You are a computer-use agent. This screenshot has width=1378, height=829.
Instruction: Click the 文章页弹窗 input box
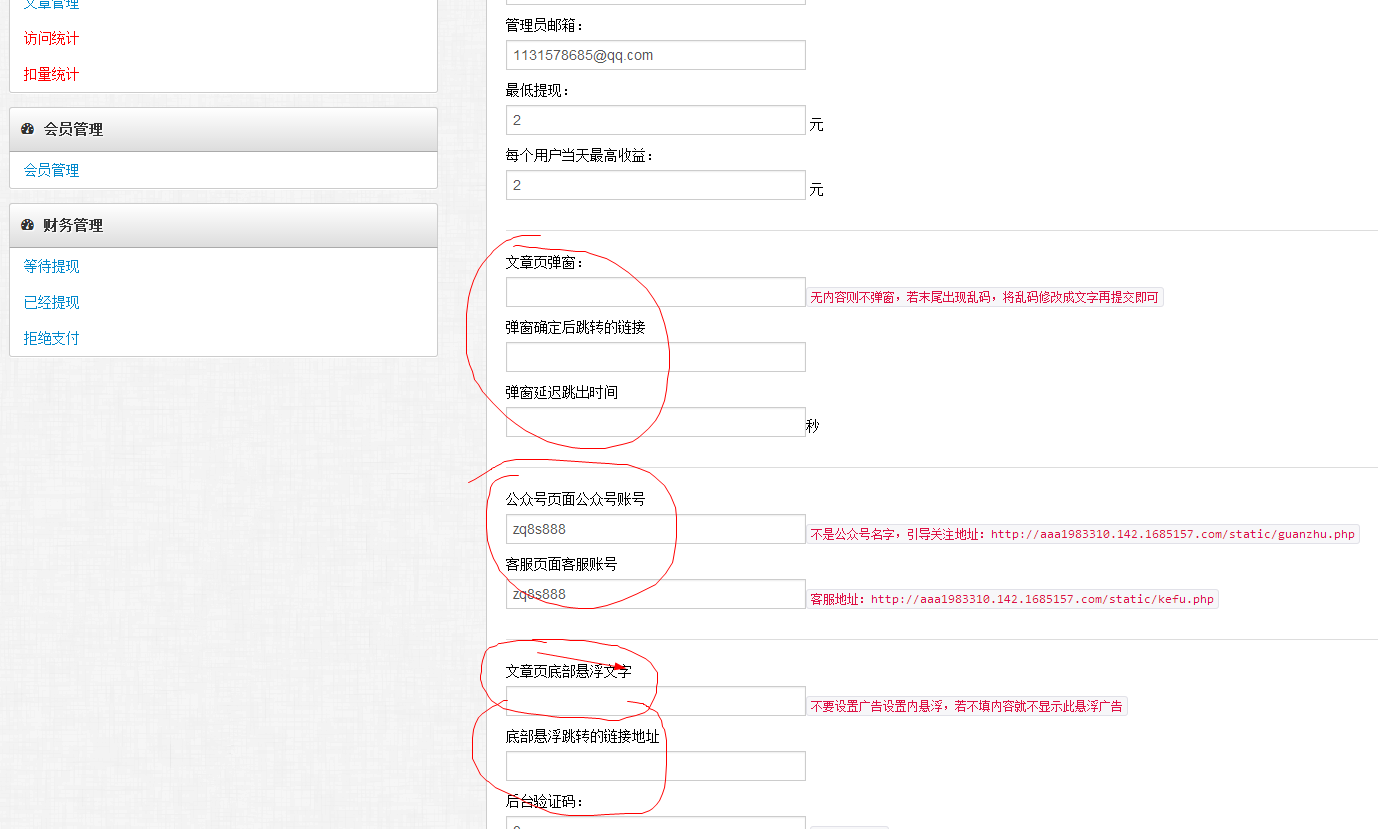tap(655, 292)
